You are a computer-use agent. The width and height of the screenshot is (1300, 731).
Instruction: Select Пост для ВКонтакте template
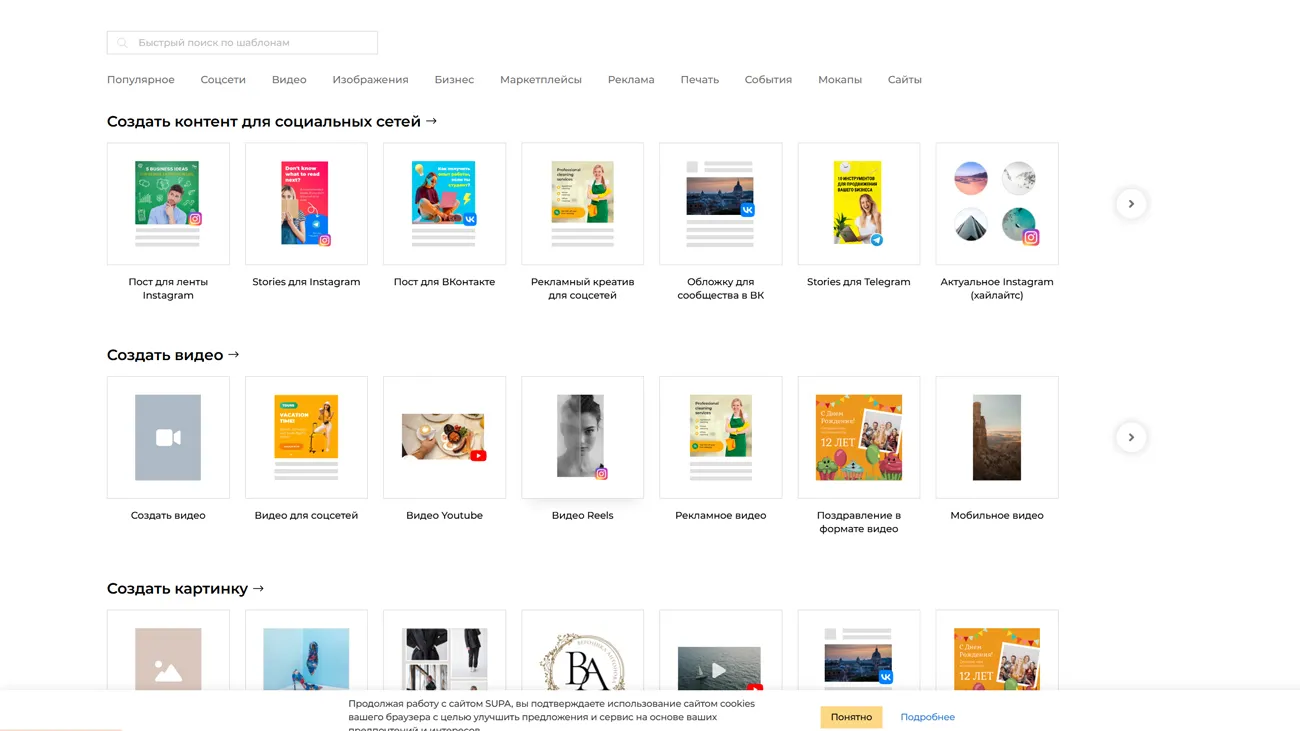444,204
